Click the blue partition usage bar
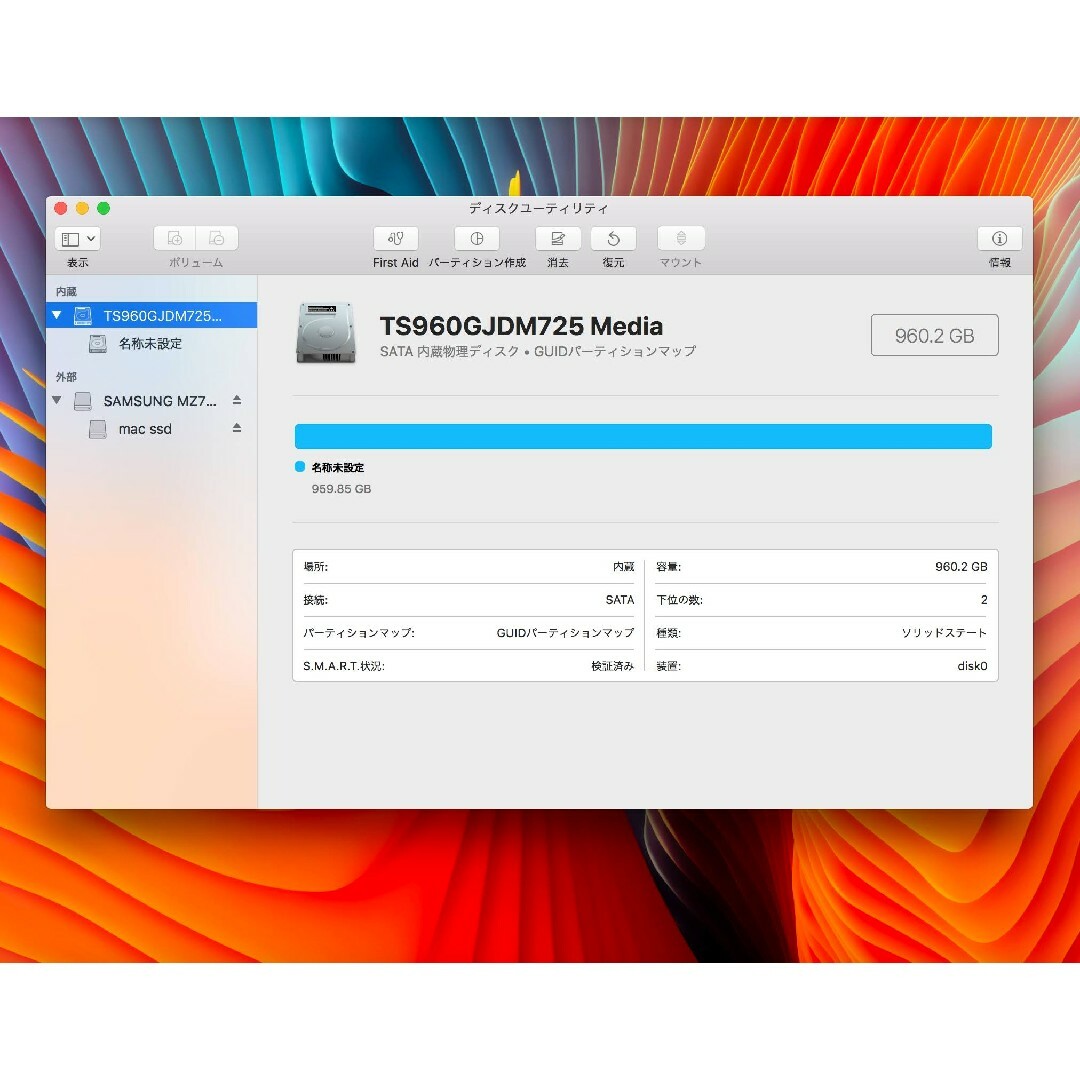 pyautogui.click(x=643, y=437)
